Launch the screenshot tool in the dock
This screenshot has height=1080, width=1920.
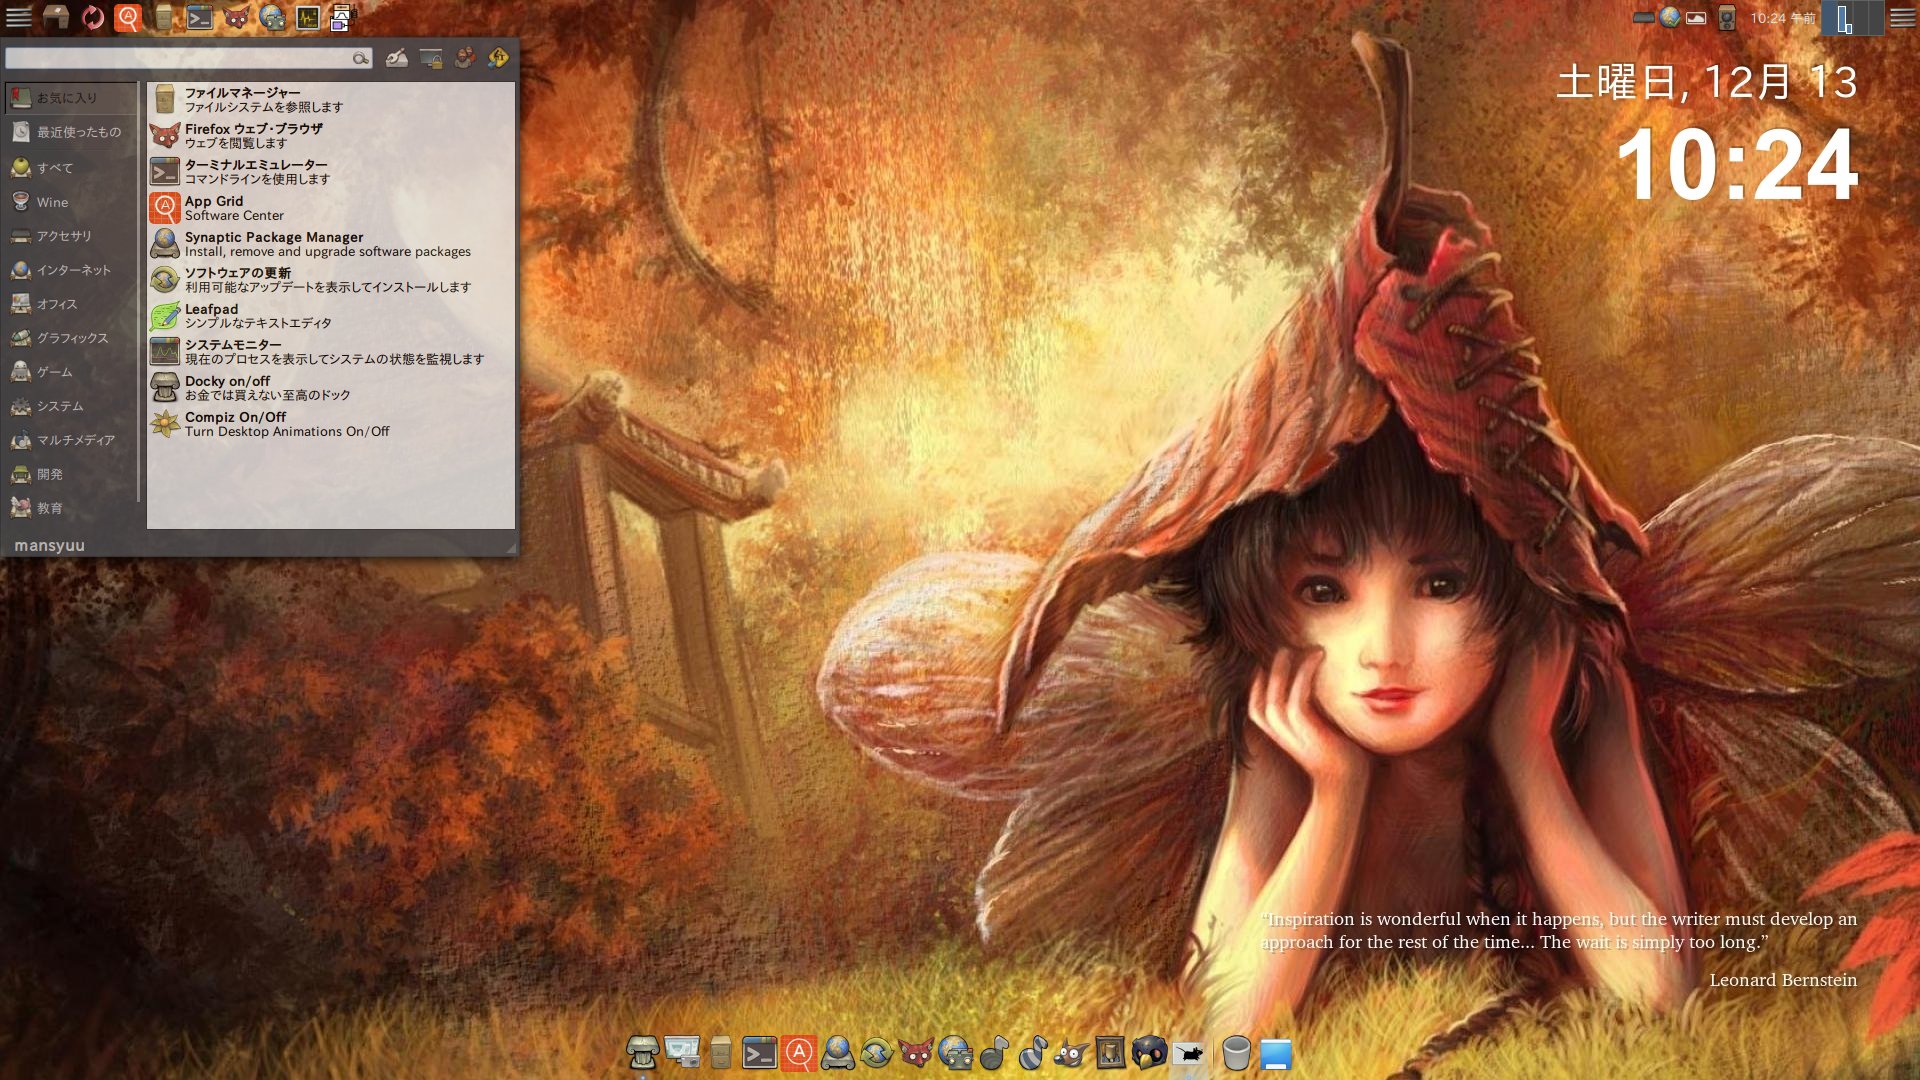pos(682,1053)
